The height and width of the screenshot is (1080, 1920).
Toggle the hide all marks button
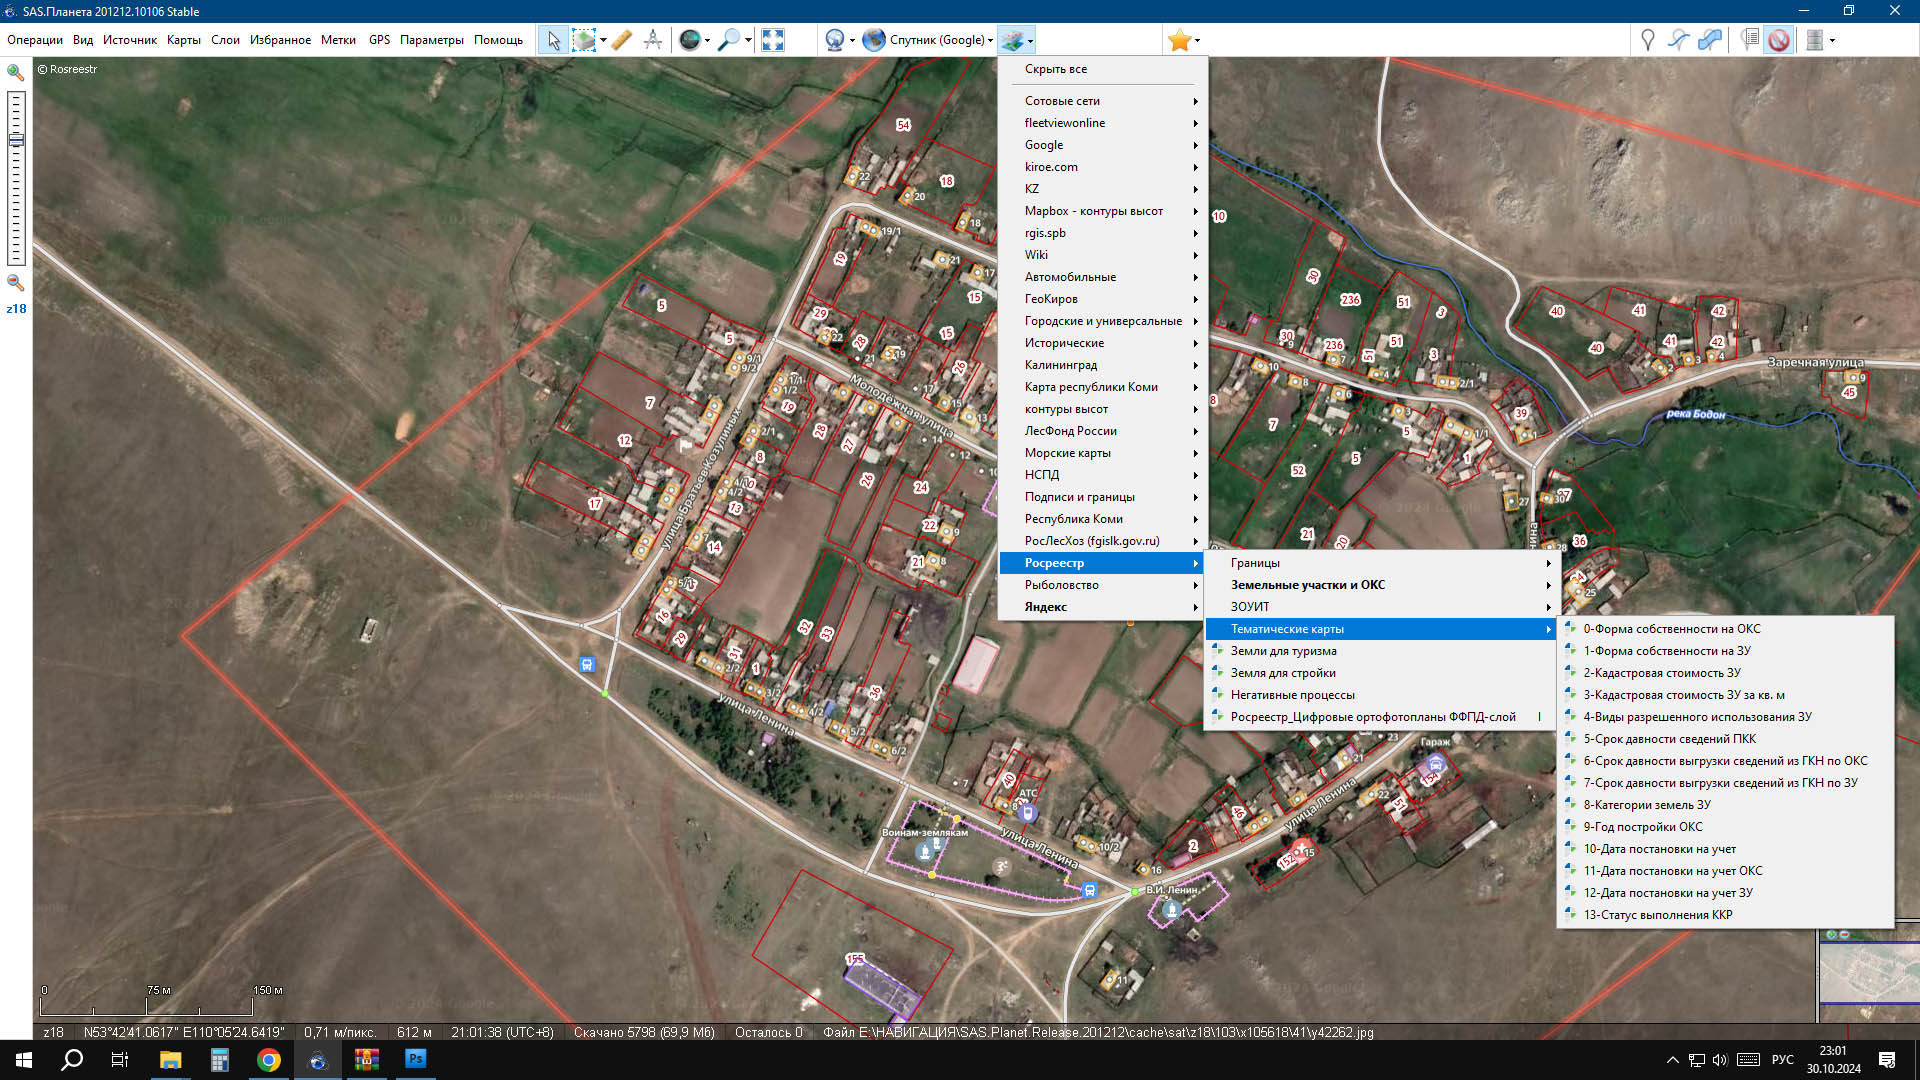coord(1779,40)
